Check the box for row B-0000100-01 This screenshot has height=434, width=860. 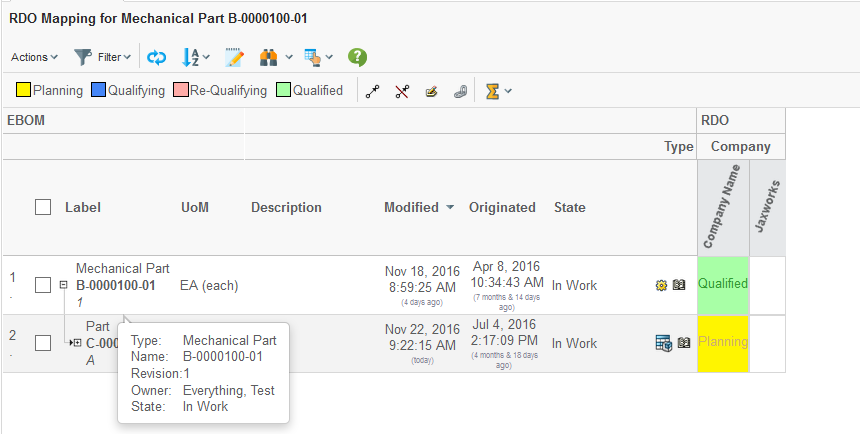[43, 285]
